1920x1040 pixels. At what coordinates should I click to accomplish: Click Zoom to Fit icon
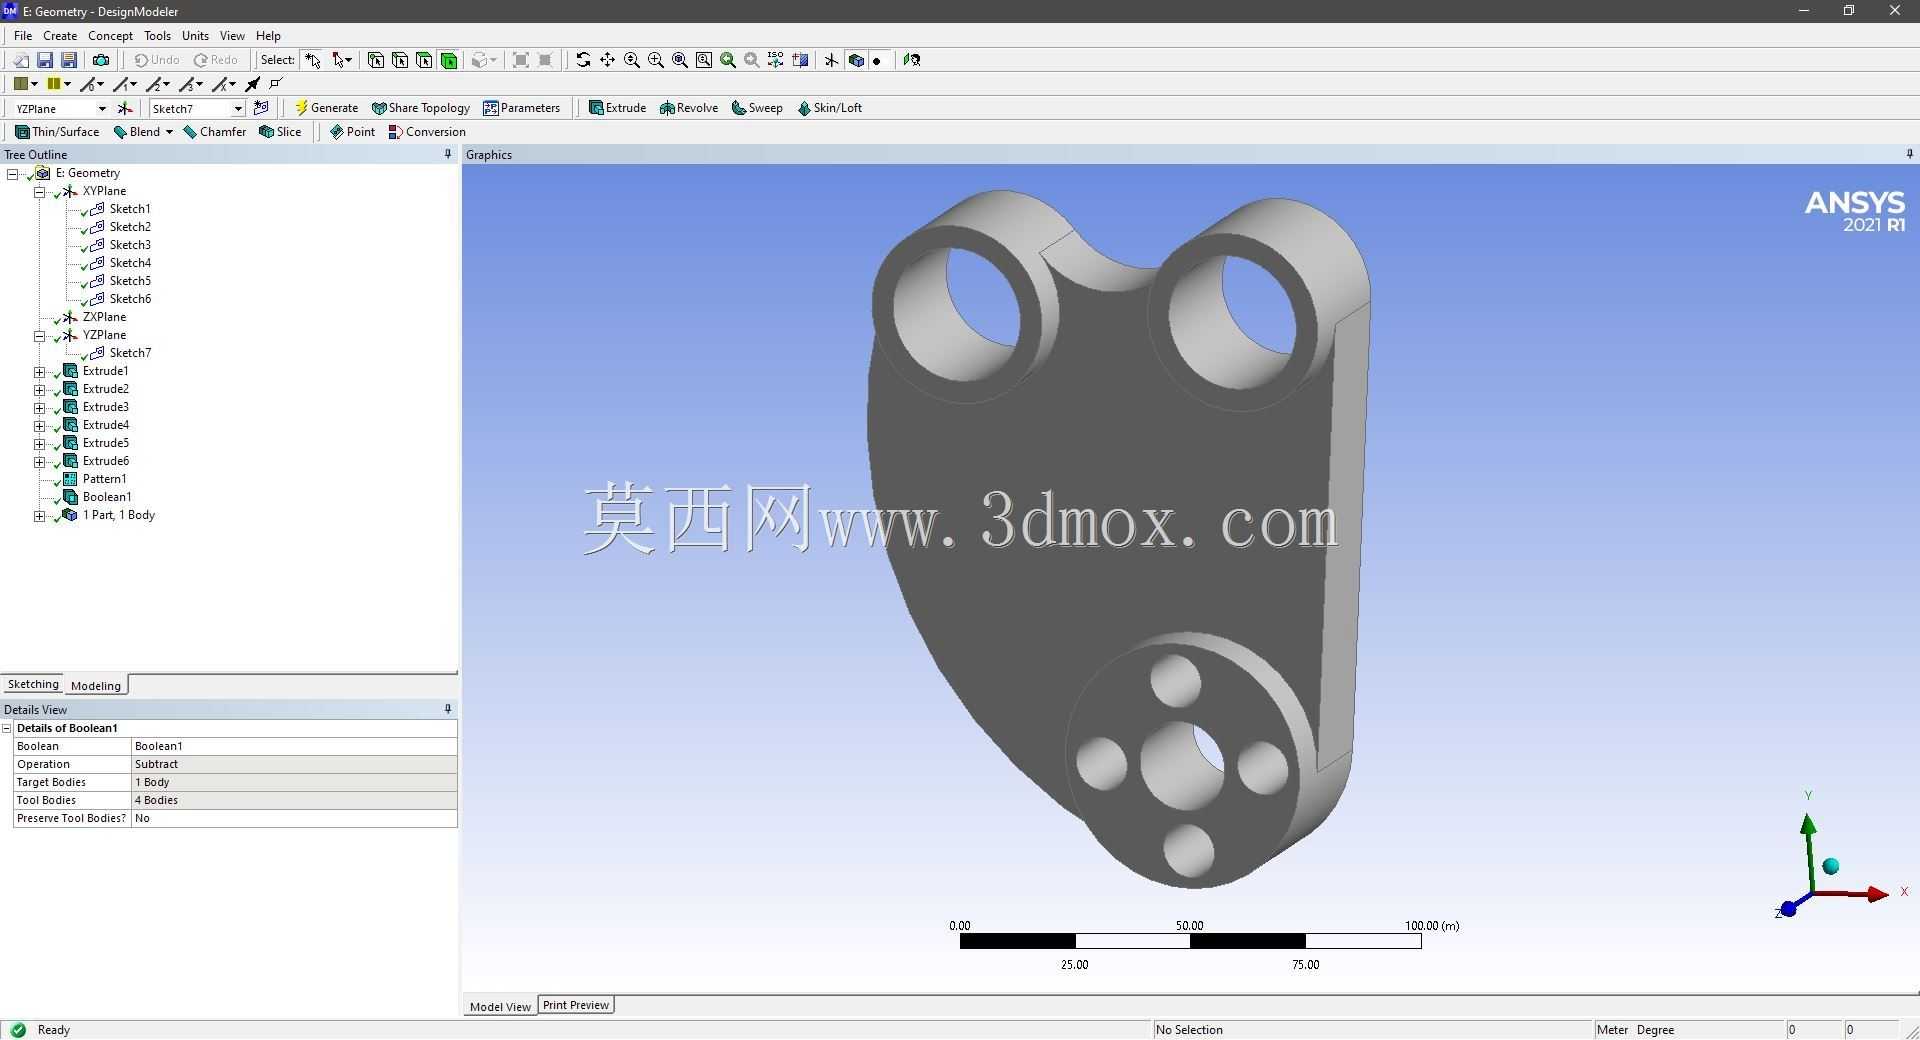680,60
